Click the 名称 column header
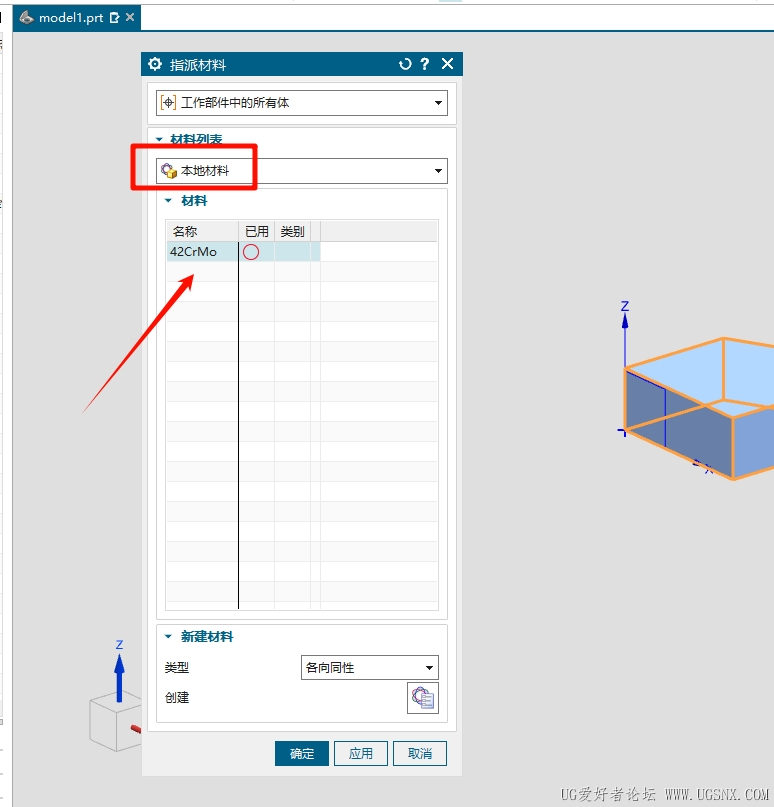The width and height of the screenshot is (774, 807). (x=202, y=232)
